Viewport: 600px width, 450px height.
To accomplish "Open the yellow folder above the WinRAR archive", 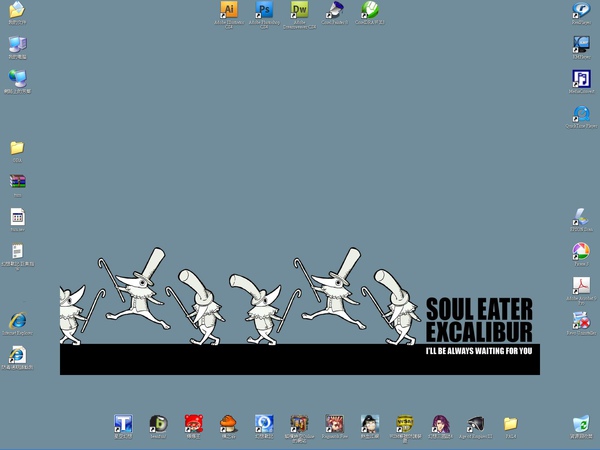I will 17,148.
